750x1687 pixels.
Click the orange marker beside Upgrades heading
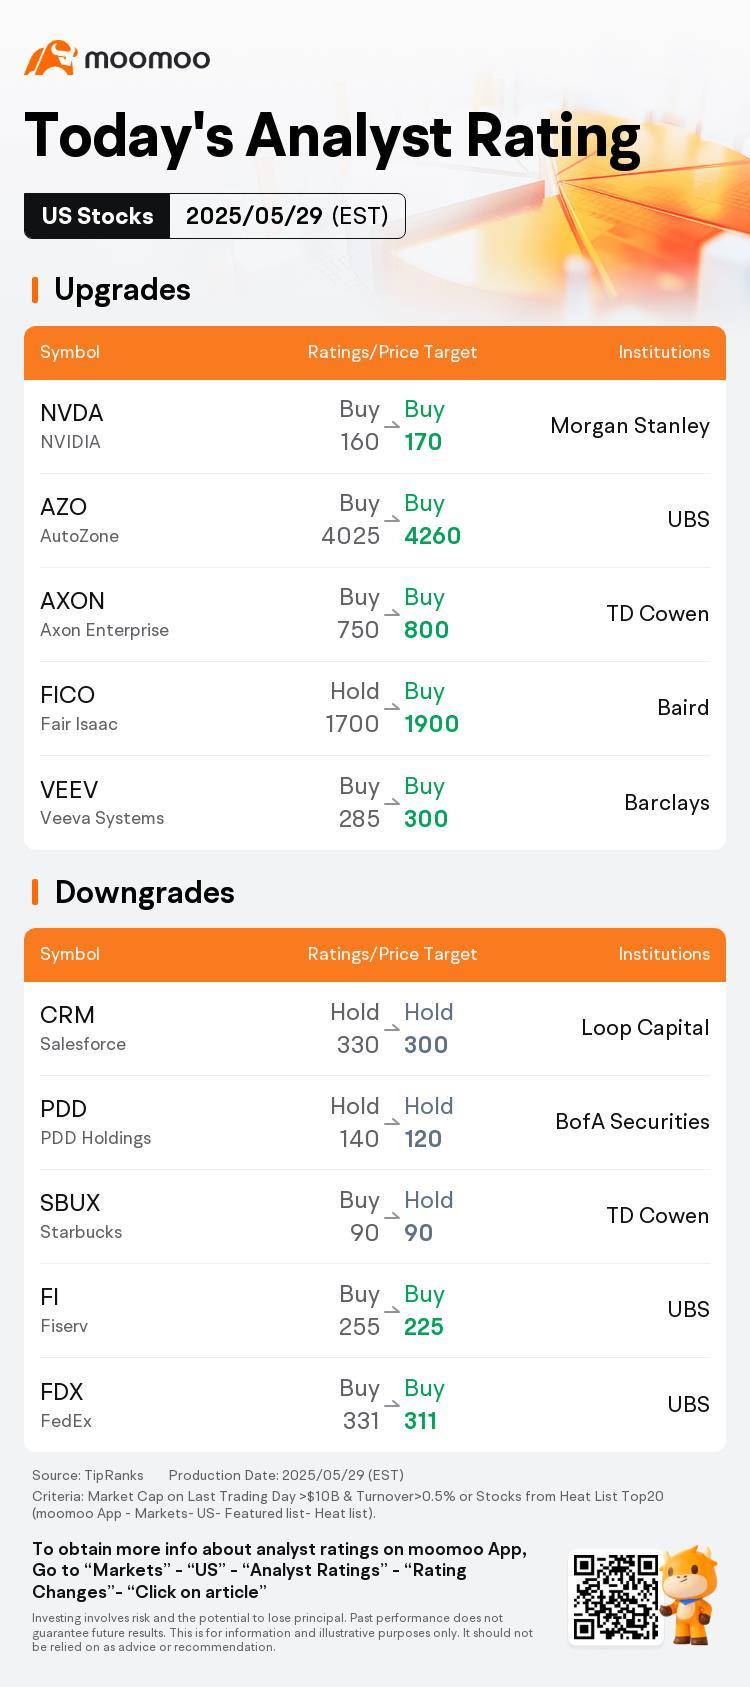pos(35,290)
